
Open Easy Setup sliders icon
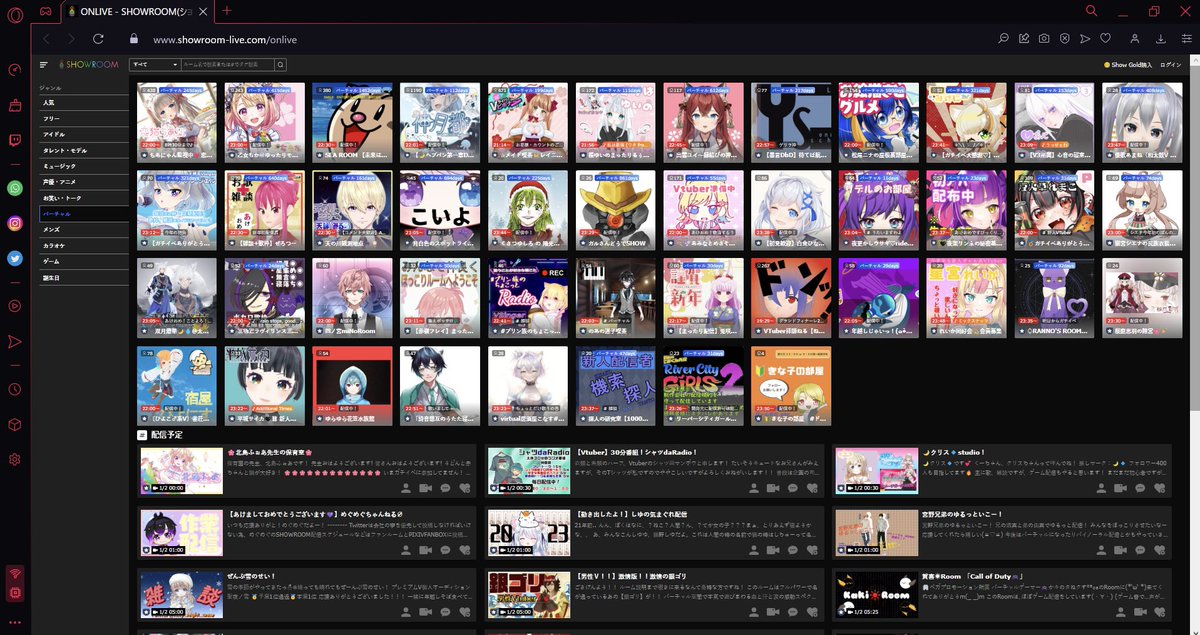(x=1186, y=39)
